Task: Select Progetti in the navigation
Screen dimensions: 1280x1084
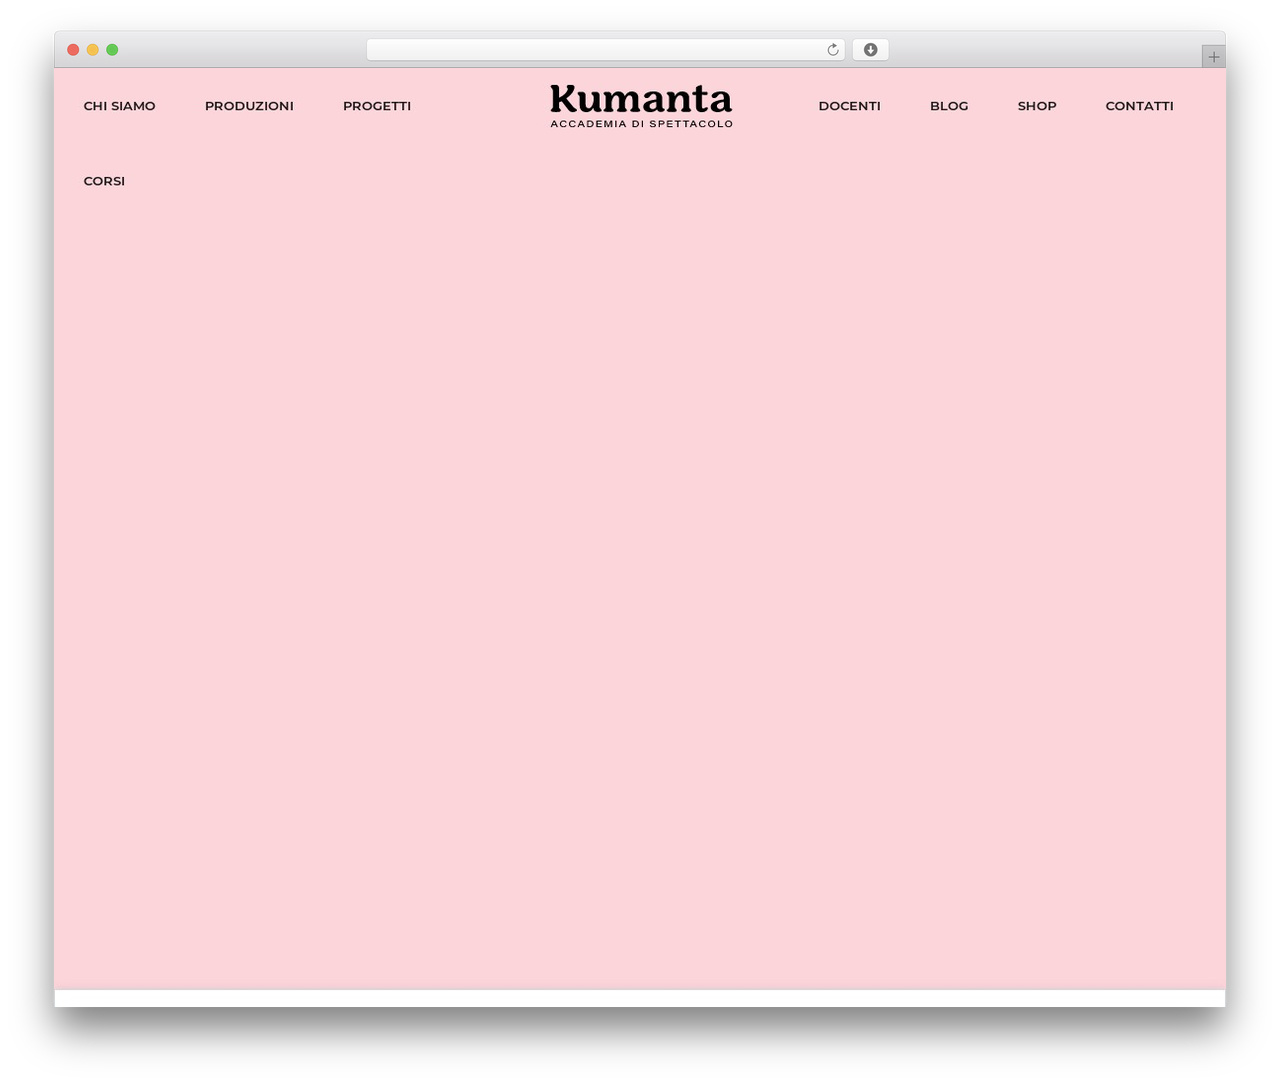Action: point(377,106)
